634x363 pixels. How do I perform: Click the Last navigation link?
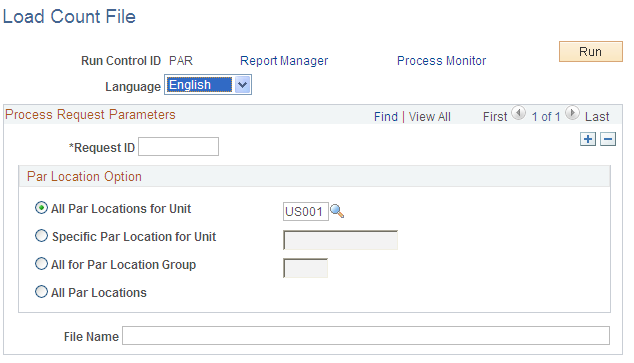tap(597, 117)
